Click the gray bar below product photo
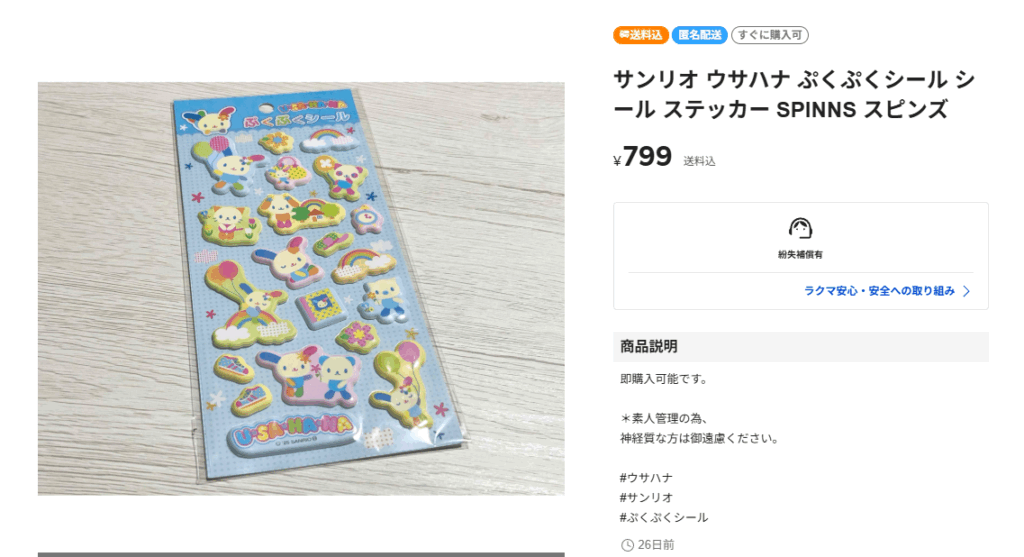 click(301, 554)
